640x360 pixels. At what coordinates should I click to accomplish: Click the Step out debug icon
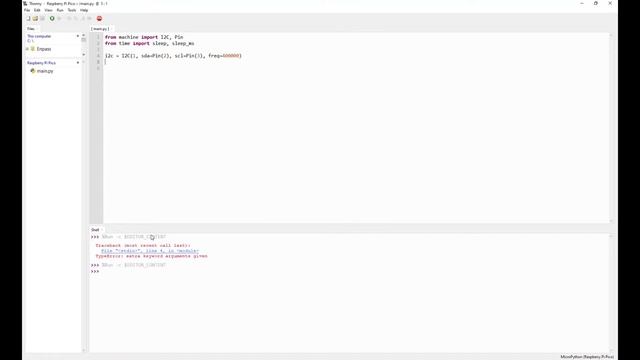pyautogui.click(x=82, y=18)
